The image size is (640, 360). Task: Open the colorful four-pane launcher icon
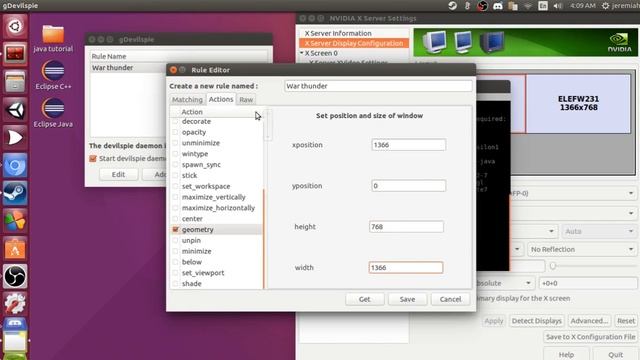pyautogui.click(x=15, y=221)
